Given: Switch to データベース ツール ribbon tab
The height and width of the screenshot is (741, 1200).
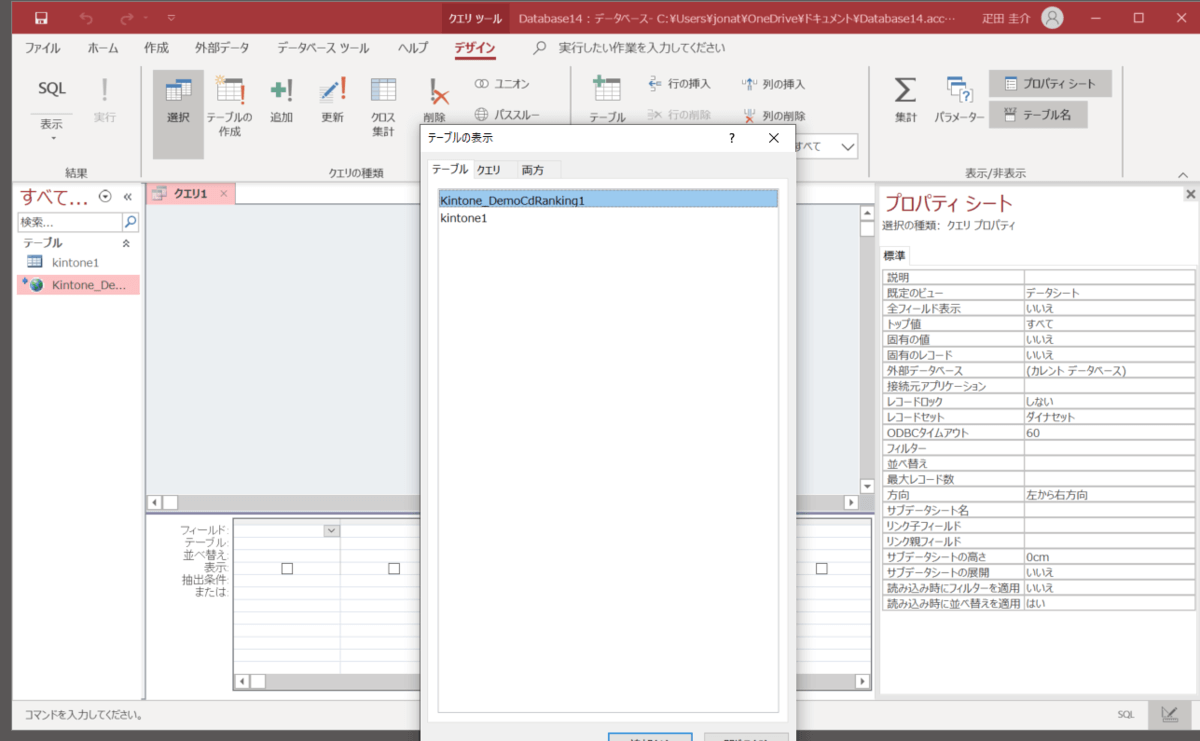Looking at the screenshot, I should click(323, 48).
